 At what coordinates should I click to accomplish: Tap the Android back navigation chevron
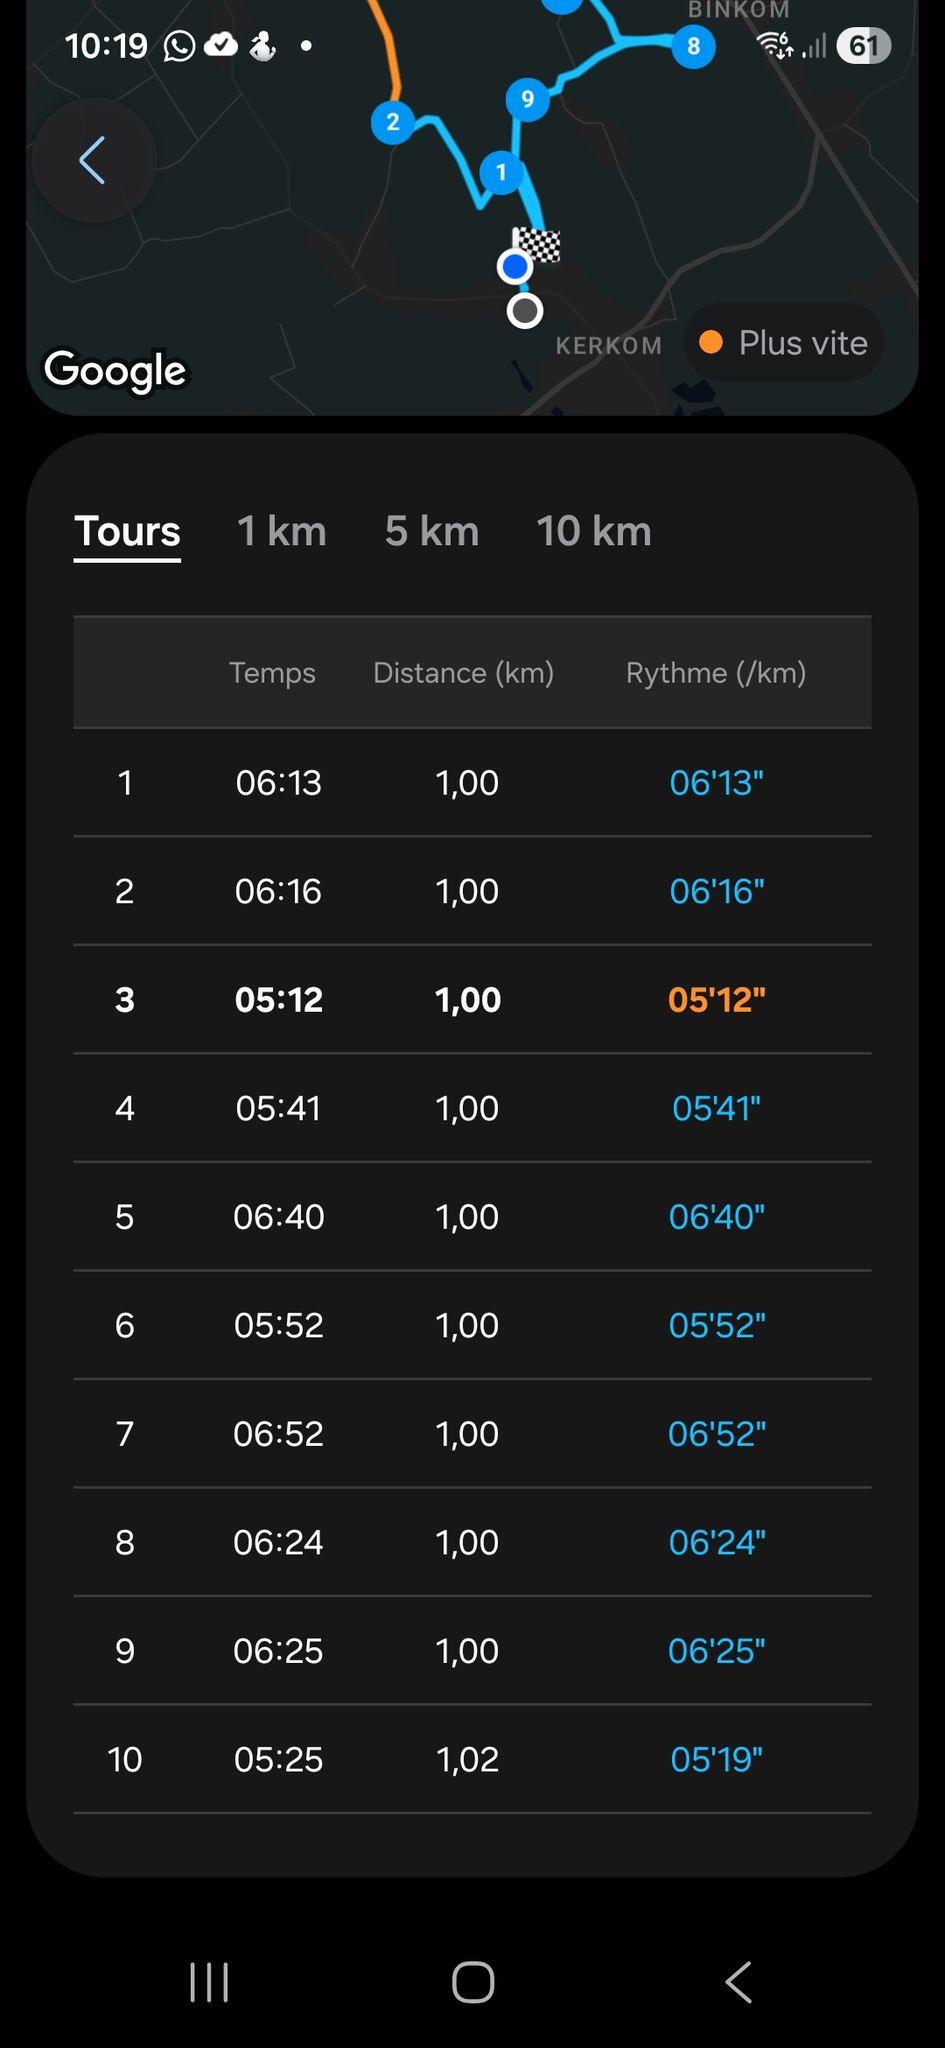click(738, 1982)
